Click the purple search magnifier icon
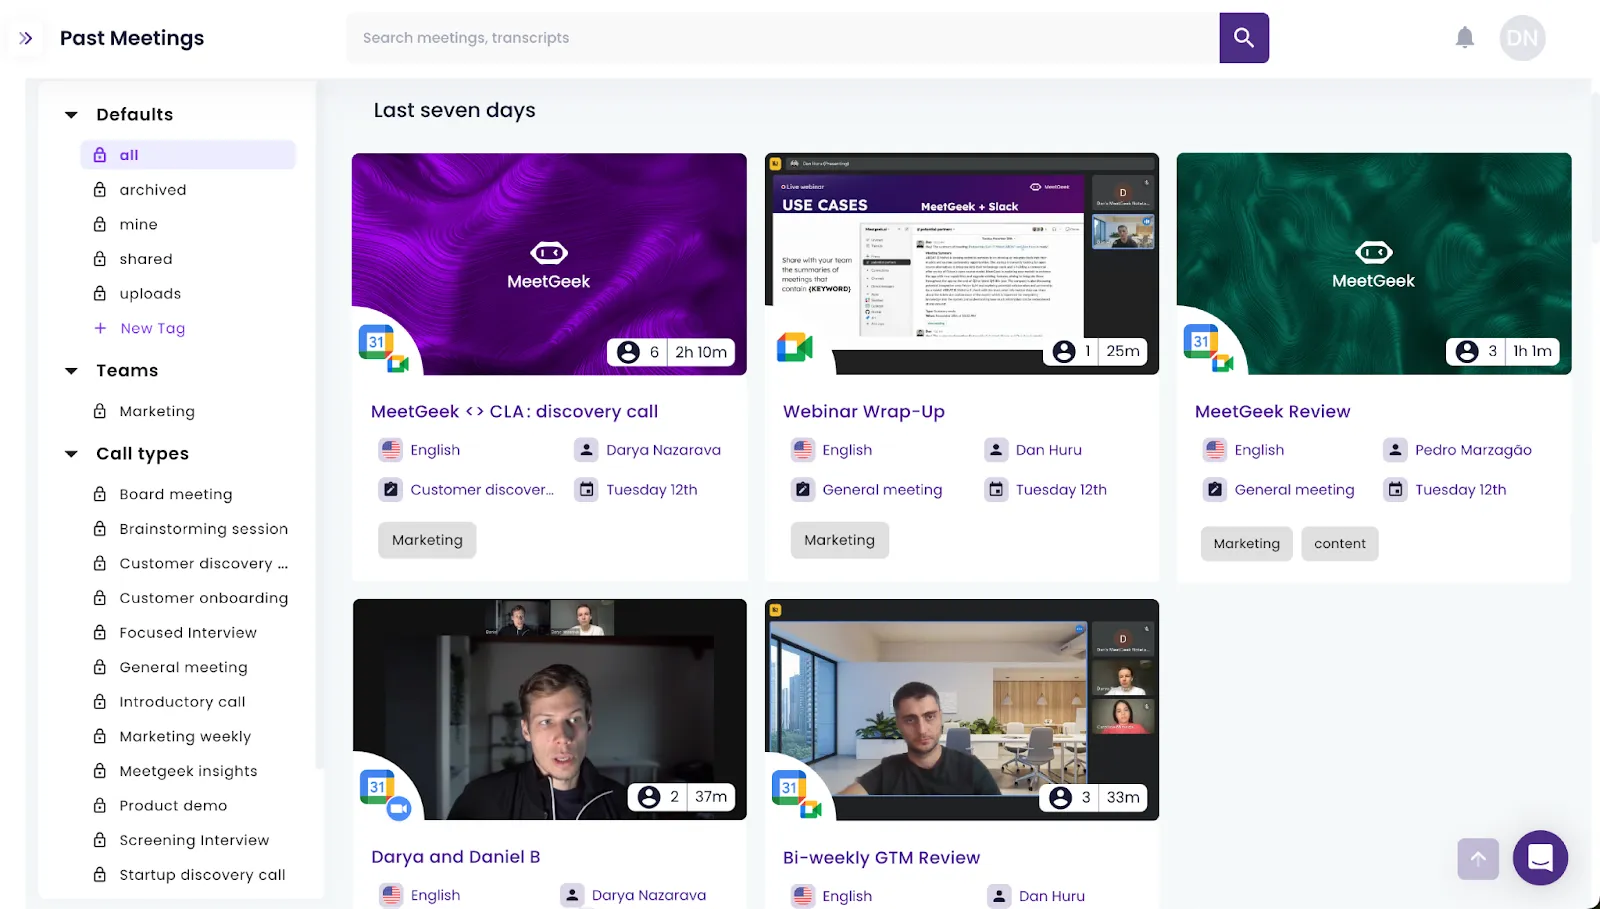This screenshot has height=909, width=1600. click(1243, 37)
